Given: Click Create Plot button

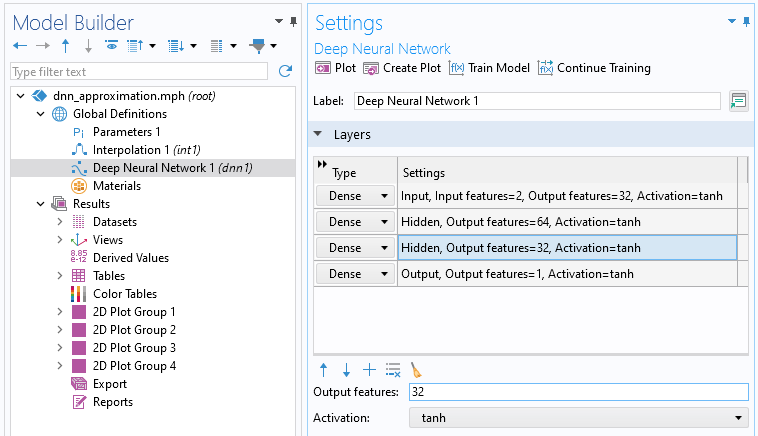Looking at the screenshot, I should point(402,68).
